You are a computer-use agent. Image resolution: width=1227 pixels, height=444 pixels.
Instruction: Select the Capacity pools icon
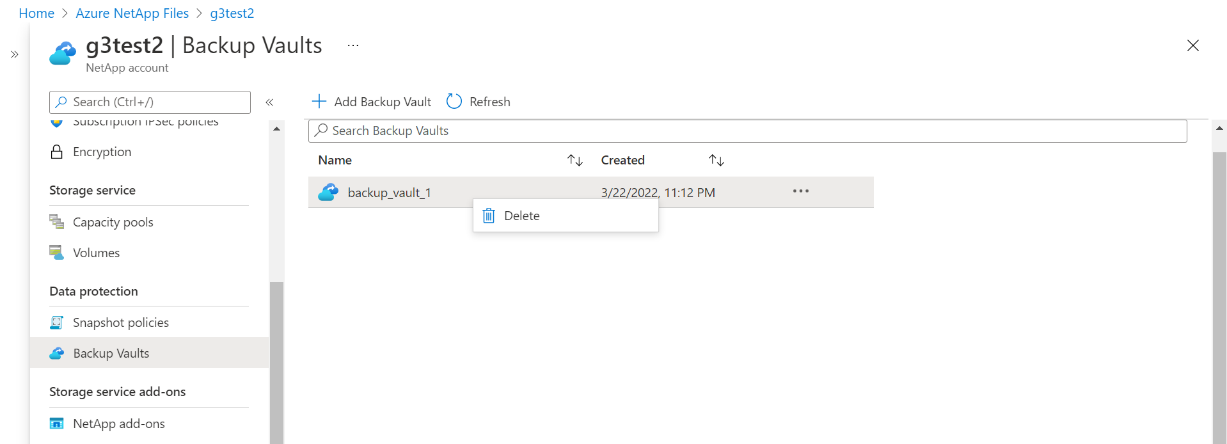coord(57,222)
